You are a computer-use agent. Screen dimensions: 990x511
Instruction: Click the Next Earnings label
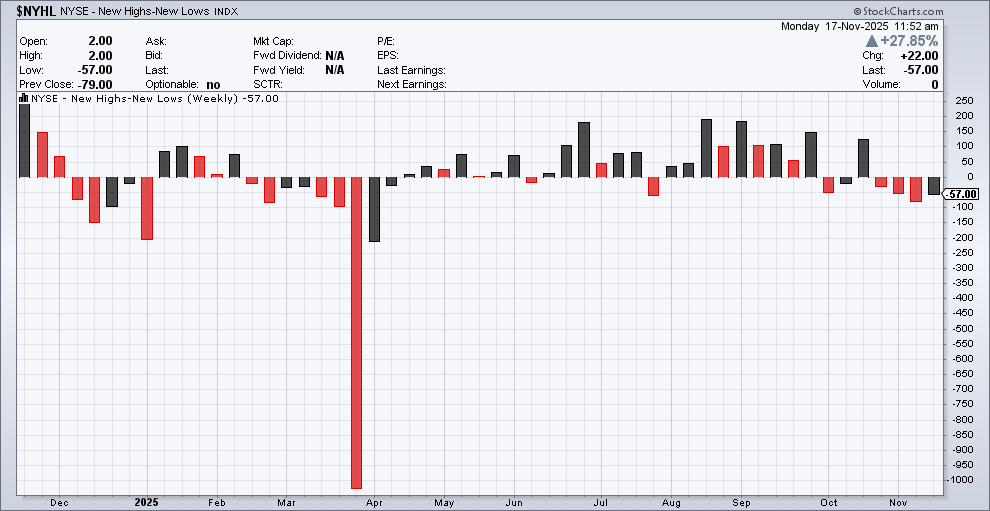point(411,85)
